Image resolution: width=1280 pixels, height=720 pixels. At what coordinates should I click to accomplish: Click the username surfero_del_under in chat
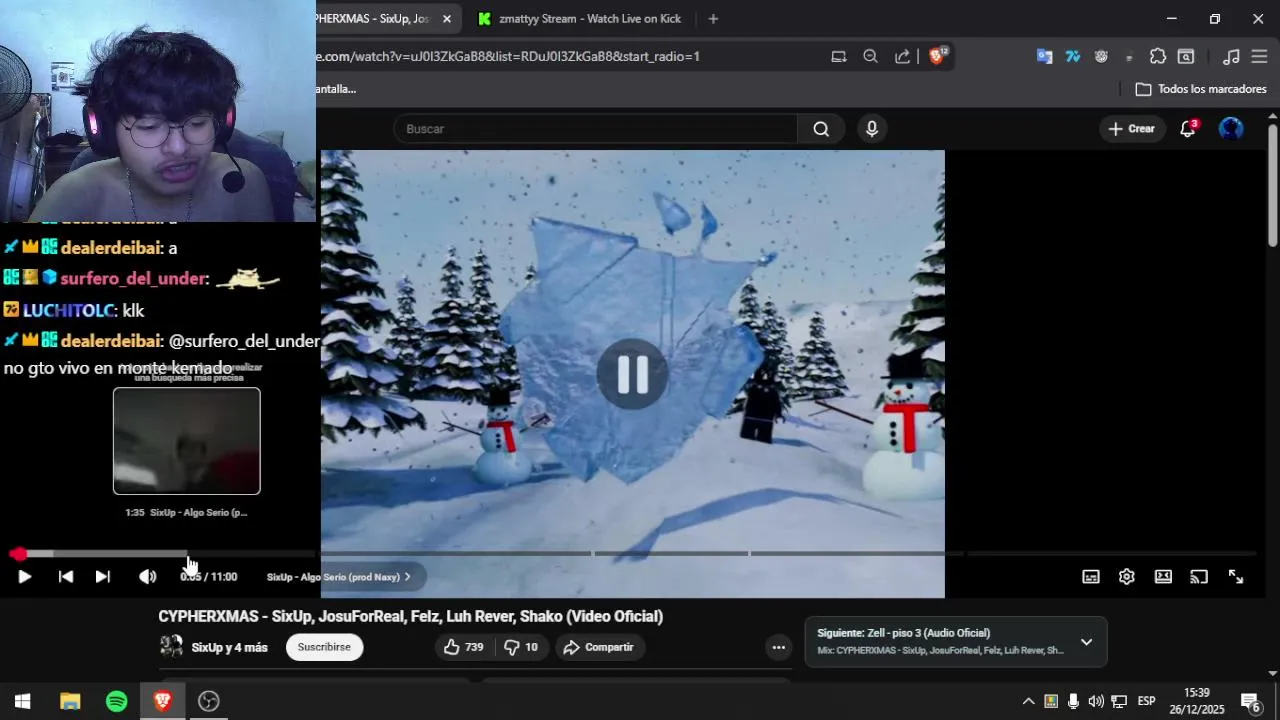point(133,279)
